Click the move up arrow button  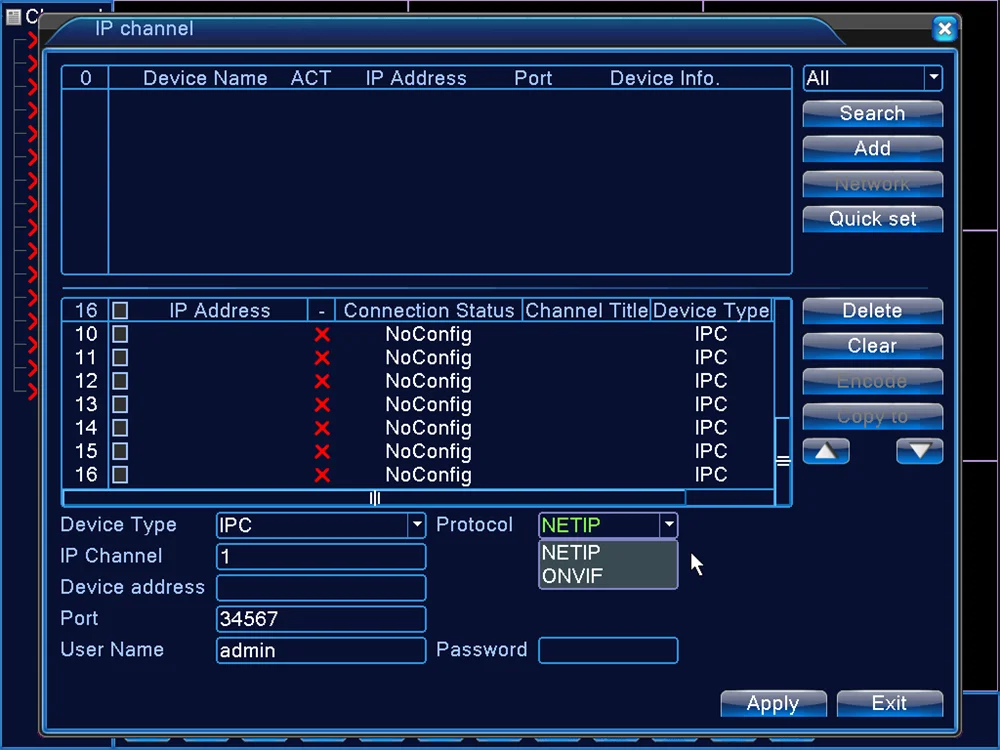click(826, 451)
